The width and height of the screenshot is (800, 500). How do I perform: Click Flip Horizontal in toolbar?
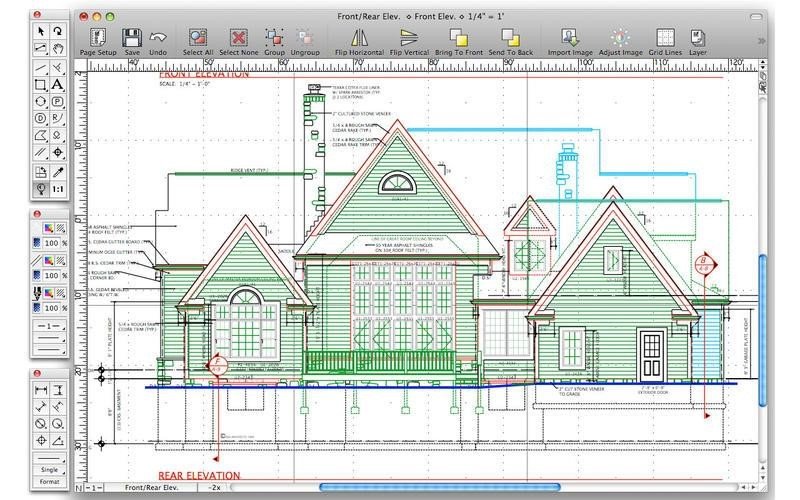pyautogui.click(x=359, y=42)
